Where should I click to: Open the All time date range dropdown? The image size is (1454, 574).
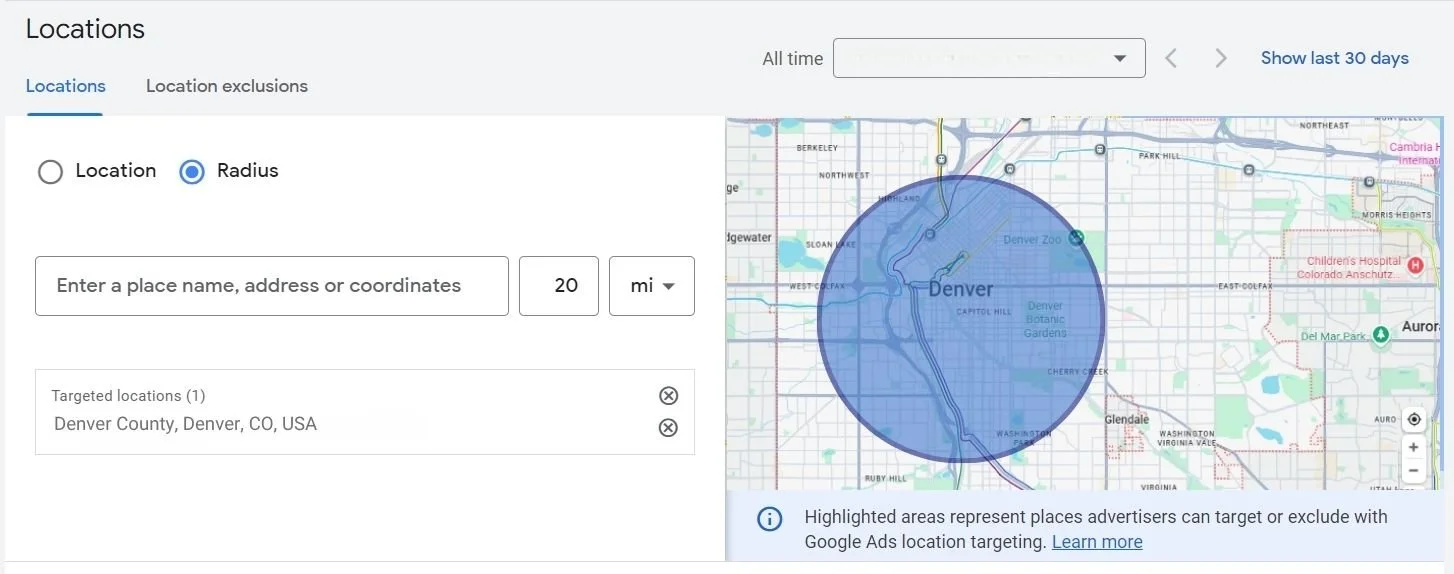click(x=989, y=58)
